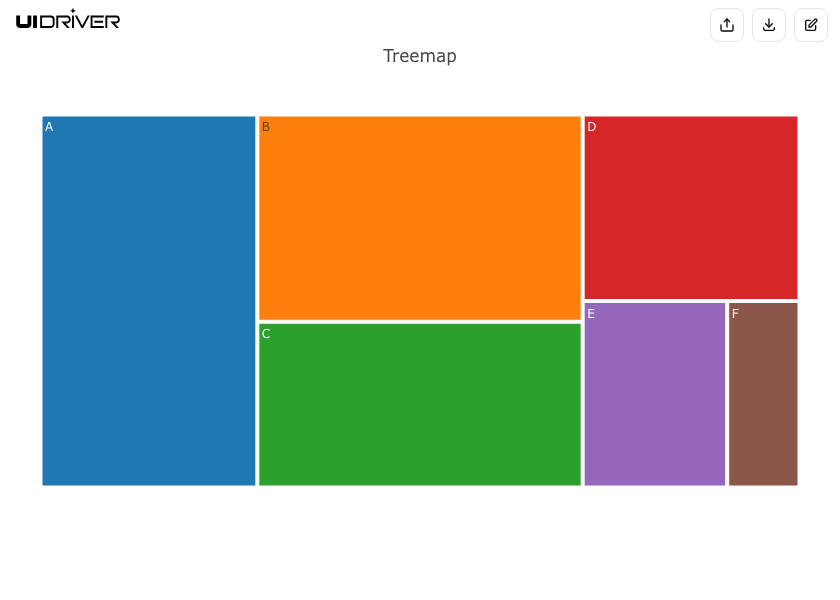840x600 pixels.
Task: Click the download icon
Action: click(769, 25)
